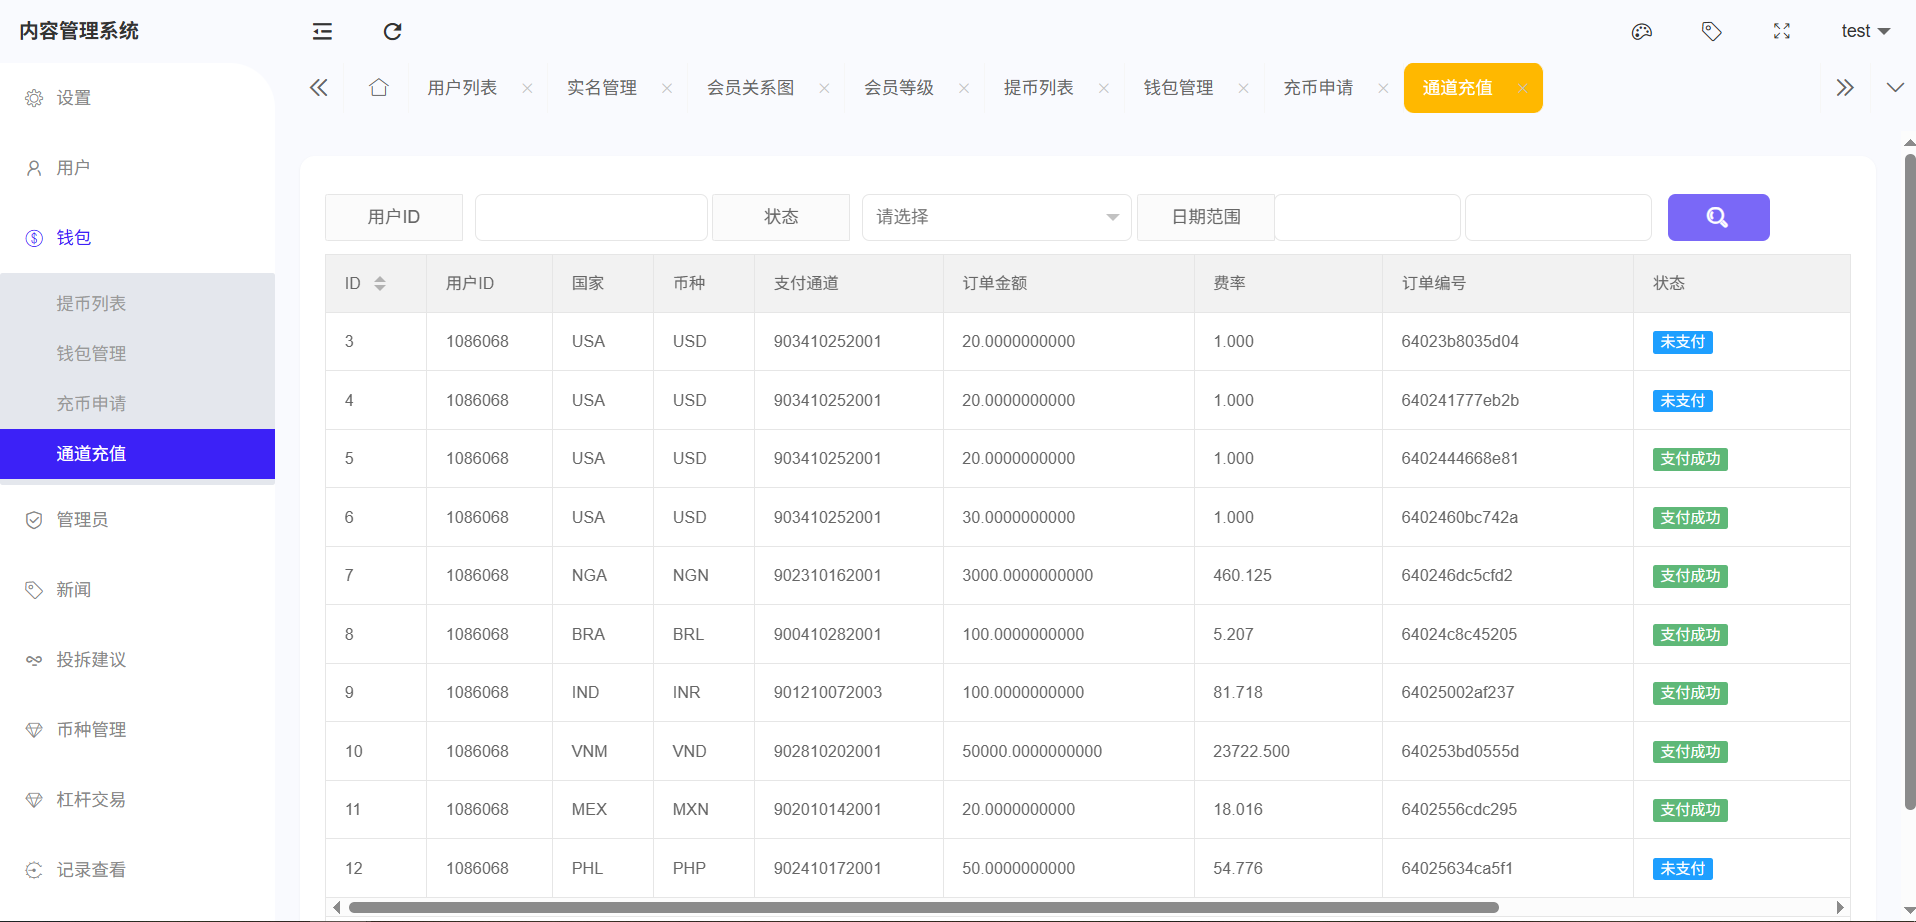Enter fullscreen mode
This screenshot has height=922, width=1916.
click(1781, 32)
